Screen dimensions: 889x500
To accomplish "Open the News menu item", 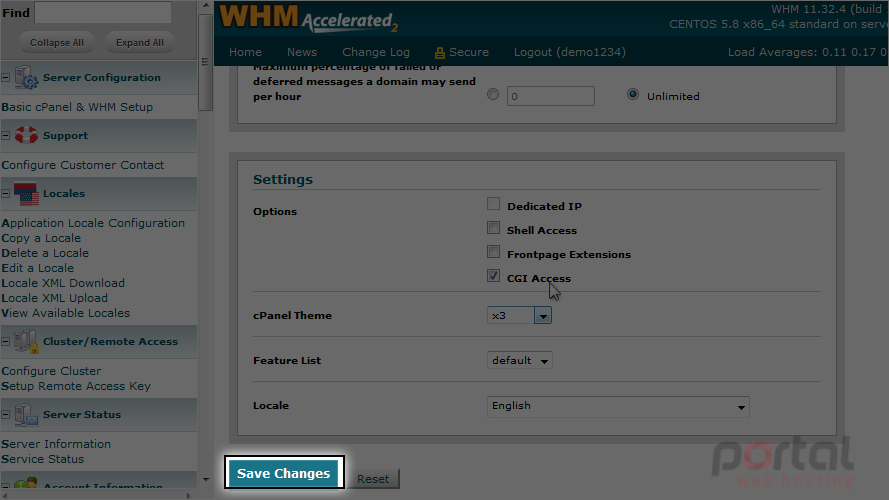I will click(x=302, y=52).
